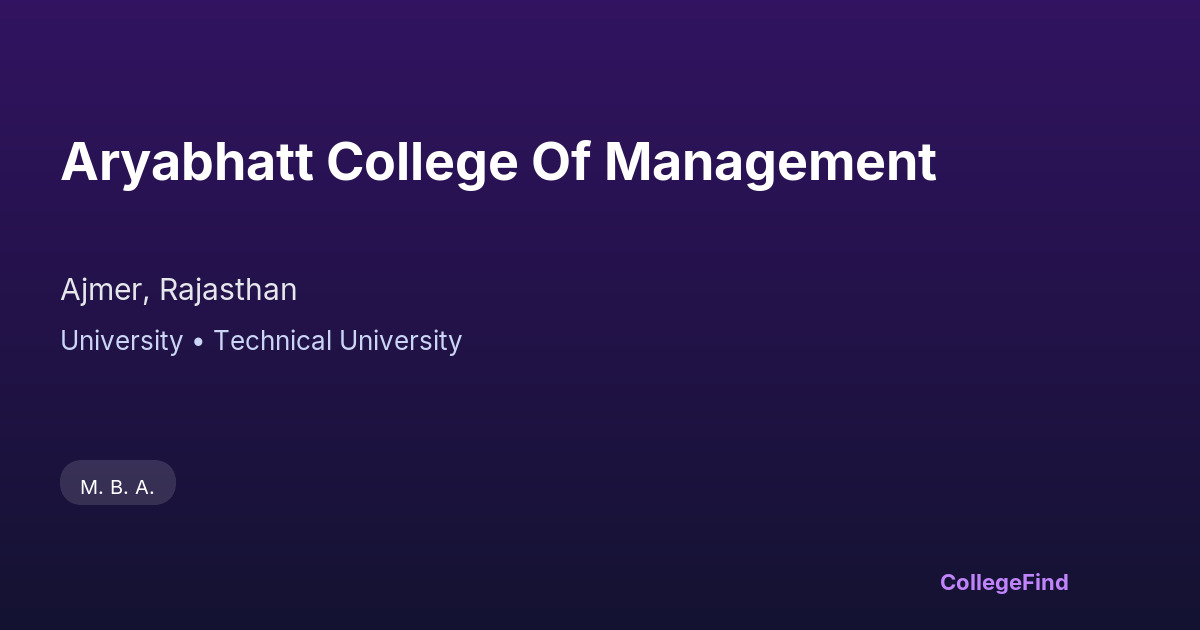Select the University • Technical University line
Screen dimensions: 1200x630
tap(261, 341)
